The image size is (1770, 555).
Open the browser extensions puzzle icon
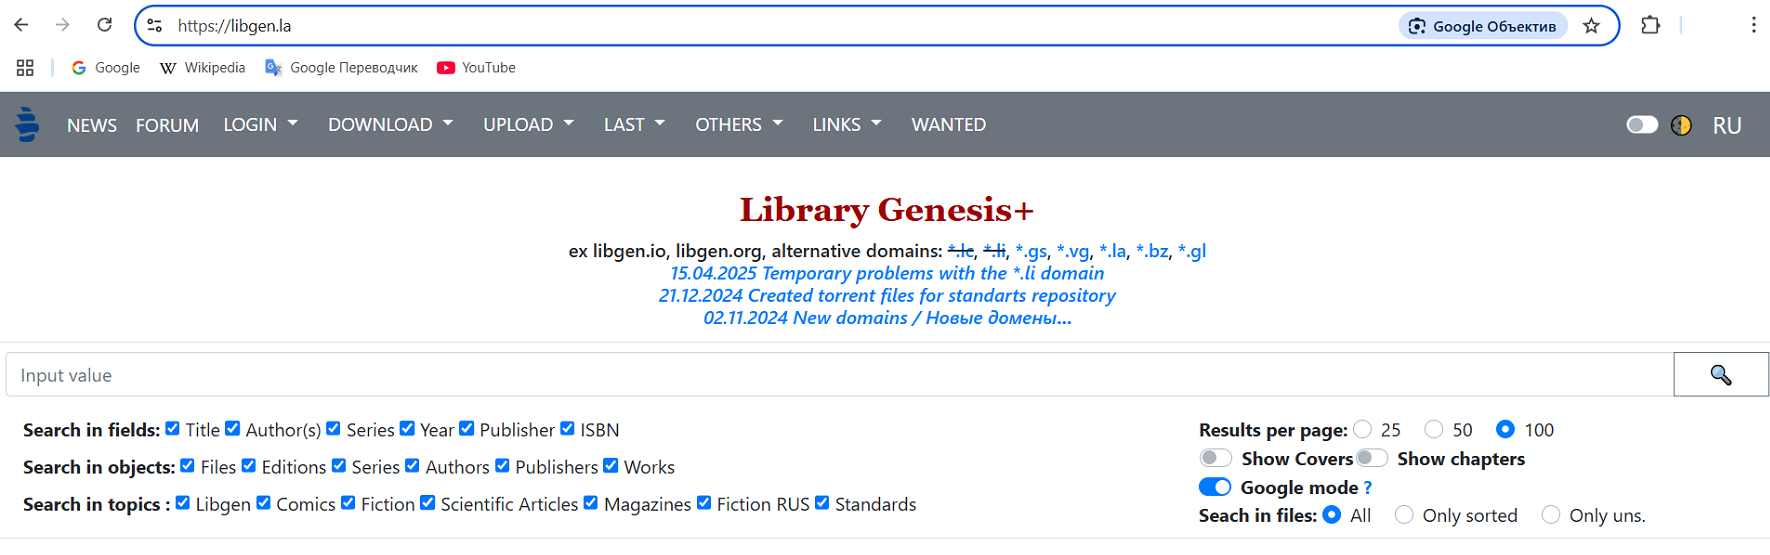click(1651, 26)
